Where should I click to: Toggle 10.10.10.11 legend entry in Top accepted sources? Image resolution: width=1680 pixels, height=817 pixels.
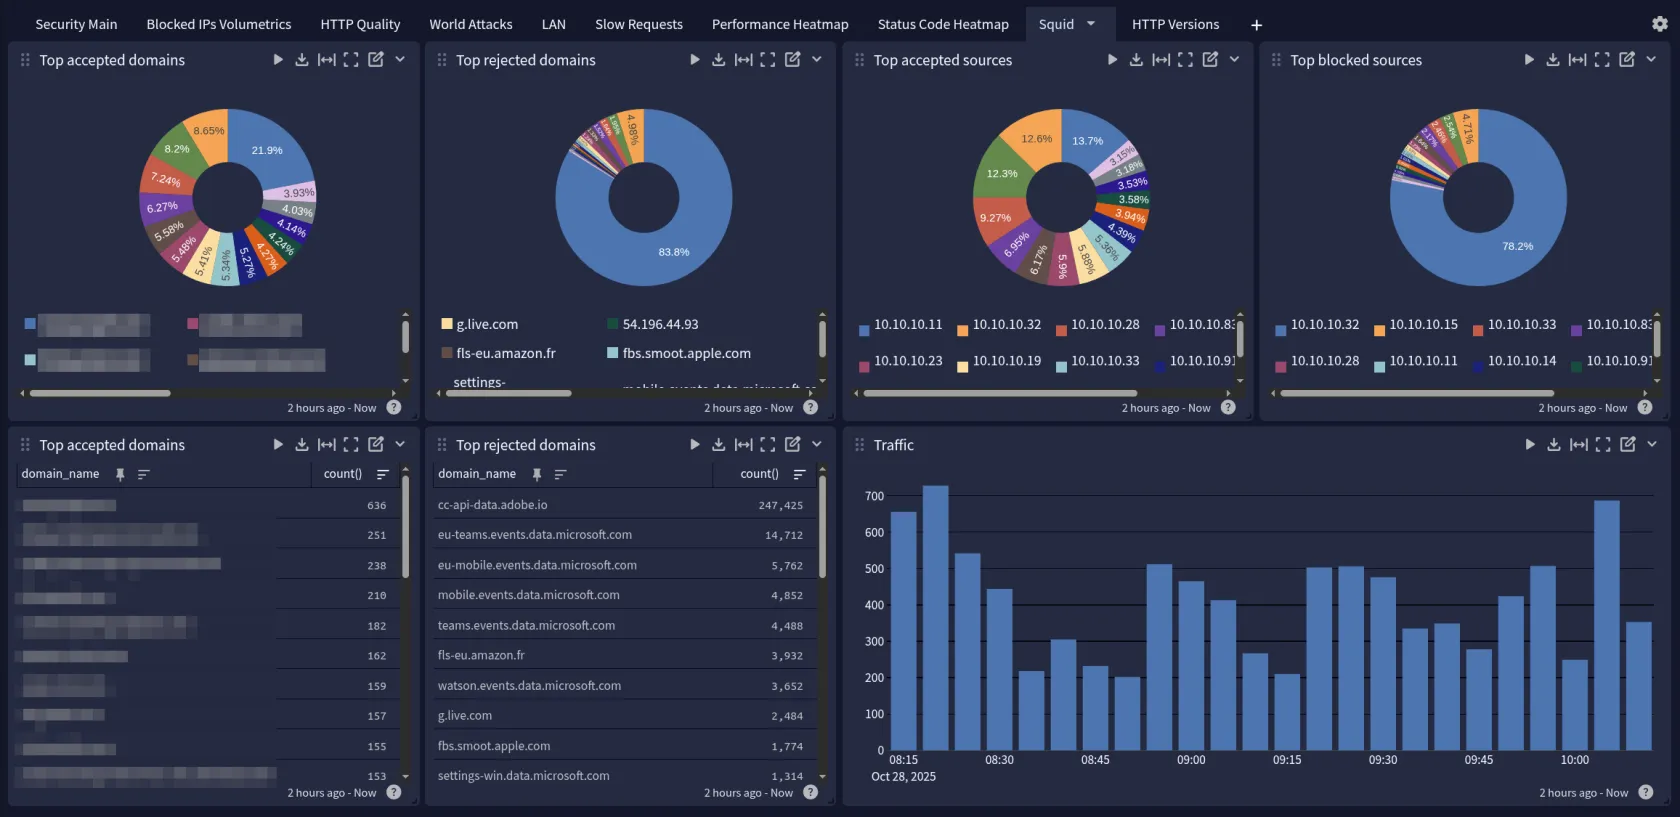[907, 325]
